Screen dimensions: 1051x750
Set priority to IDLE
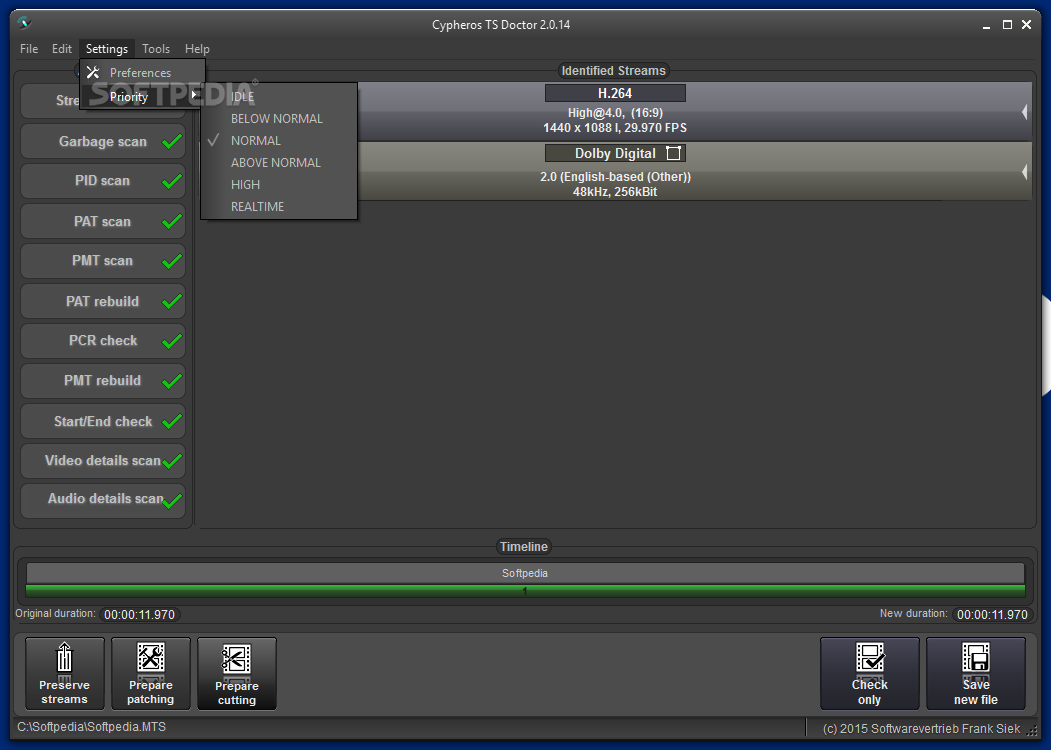point(279,97)
